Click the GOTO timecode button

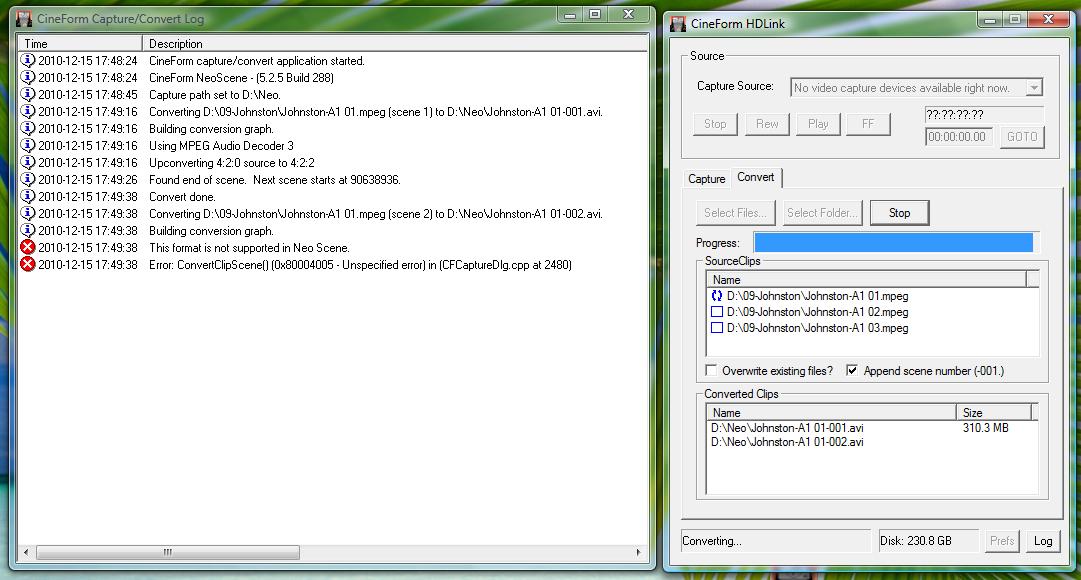click(x=1022, y=137)
